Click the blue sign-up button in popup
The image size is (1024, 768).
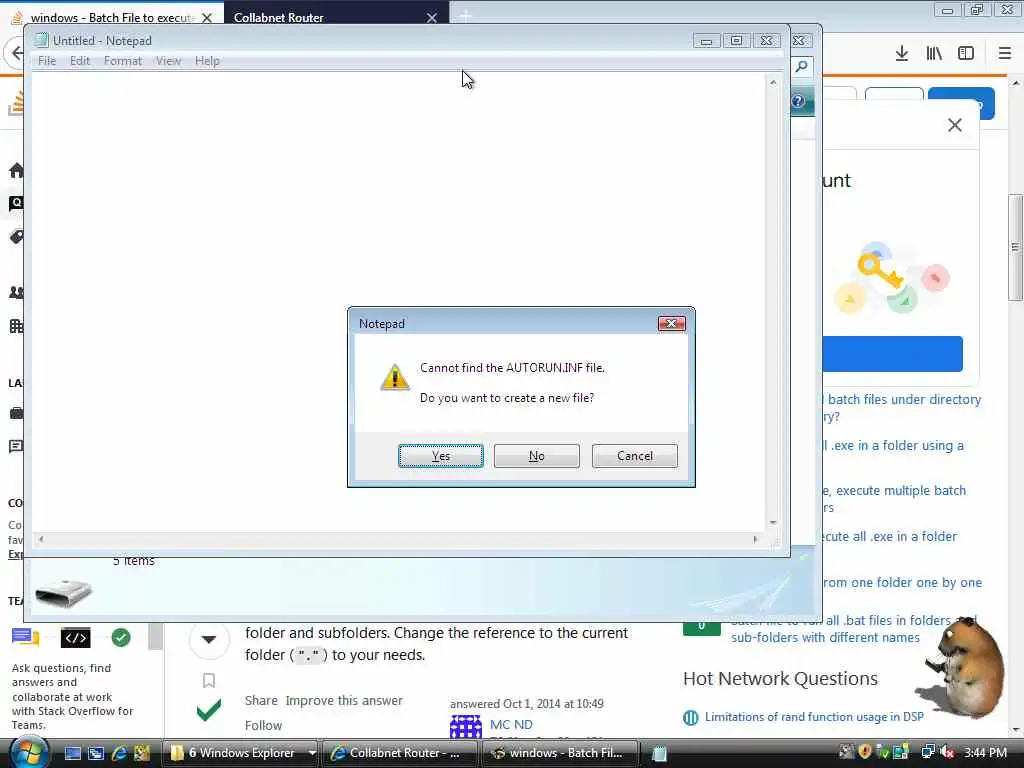[x=892, y=354]
